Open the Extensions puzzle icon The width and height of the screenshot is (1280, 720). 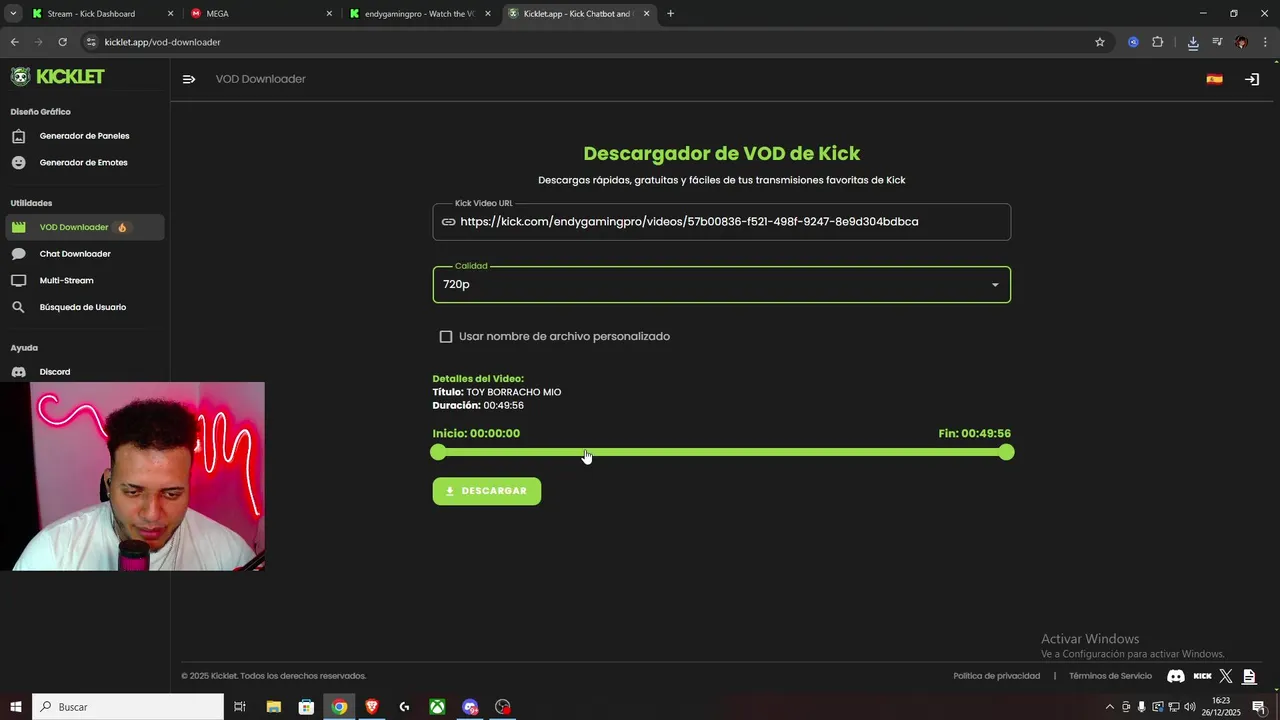click(1158, 42)
